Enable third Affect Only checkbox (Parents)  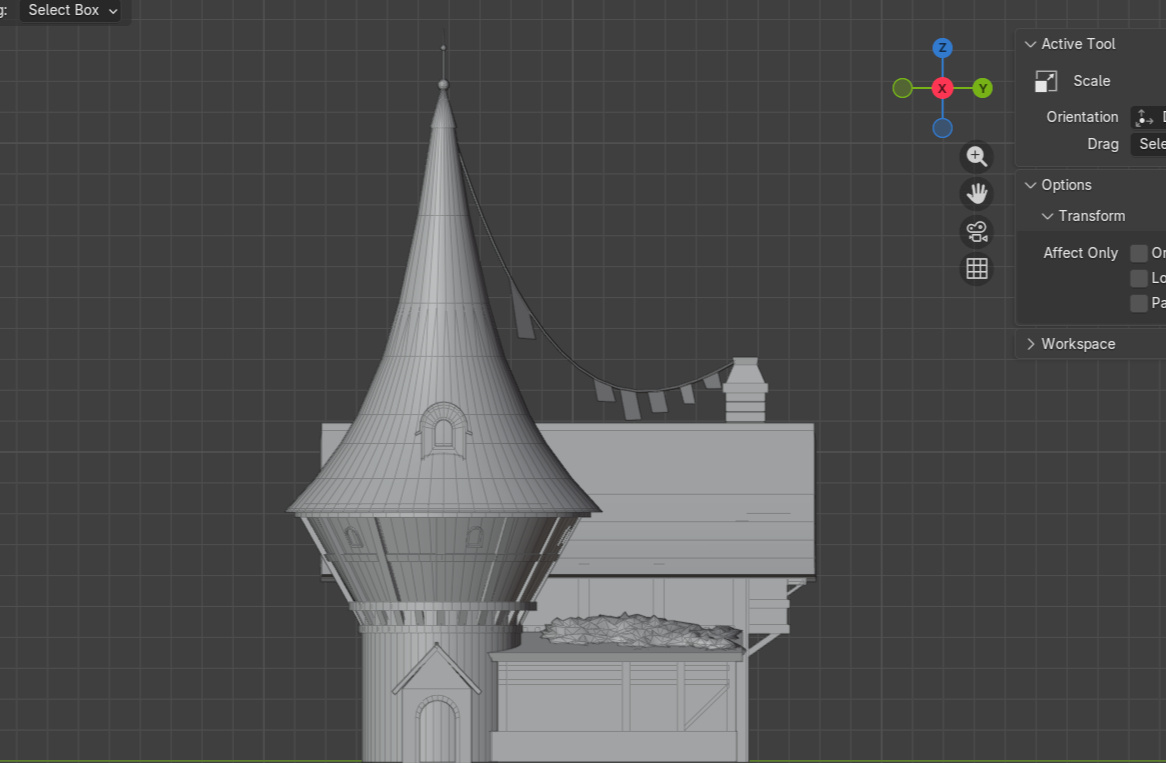pos(1139,303)
